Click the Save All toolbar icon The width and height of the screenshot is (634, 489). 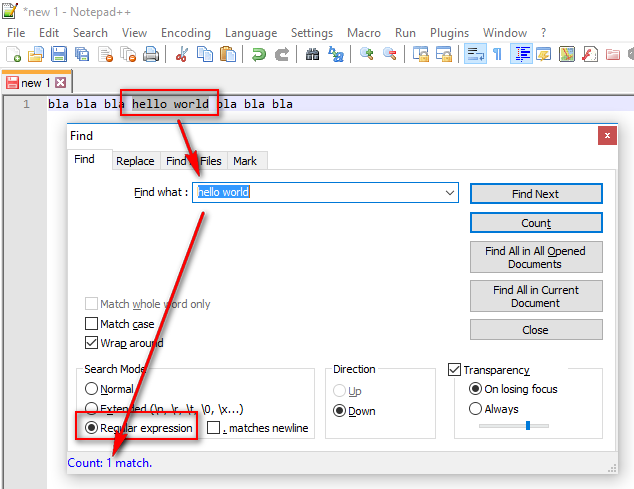(x=82, y=54)
